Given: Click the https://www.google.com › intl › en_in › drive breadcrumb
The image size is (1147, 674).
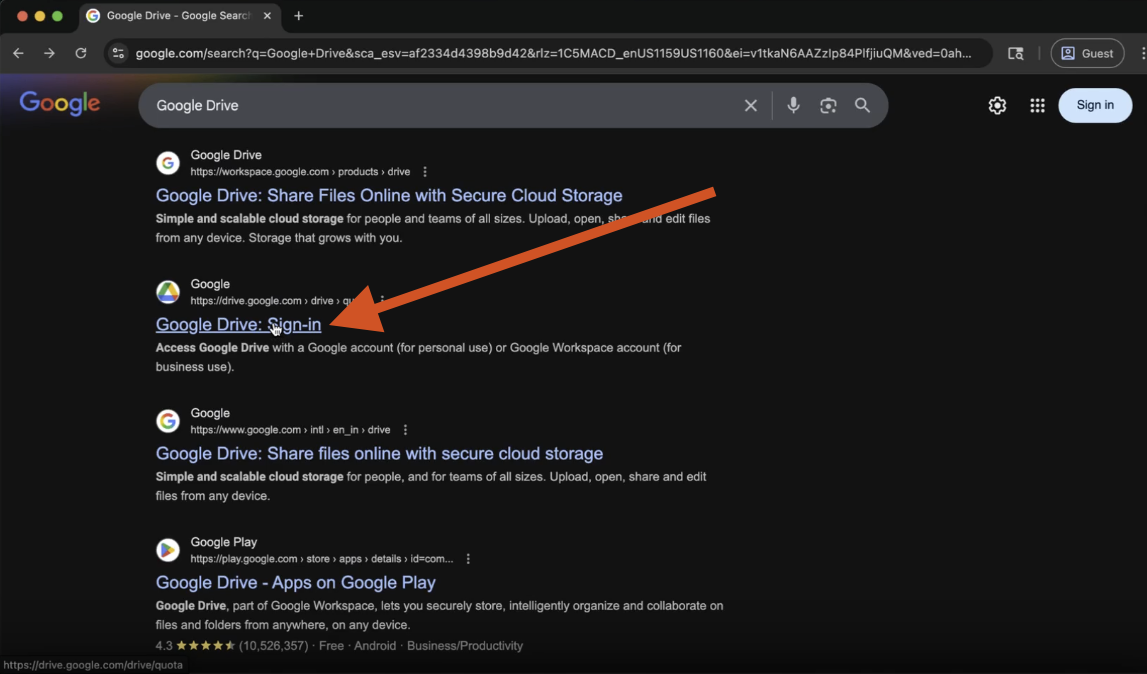Looking at the screenshot, I should (x=290, y=430).
